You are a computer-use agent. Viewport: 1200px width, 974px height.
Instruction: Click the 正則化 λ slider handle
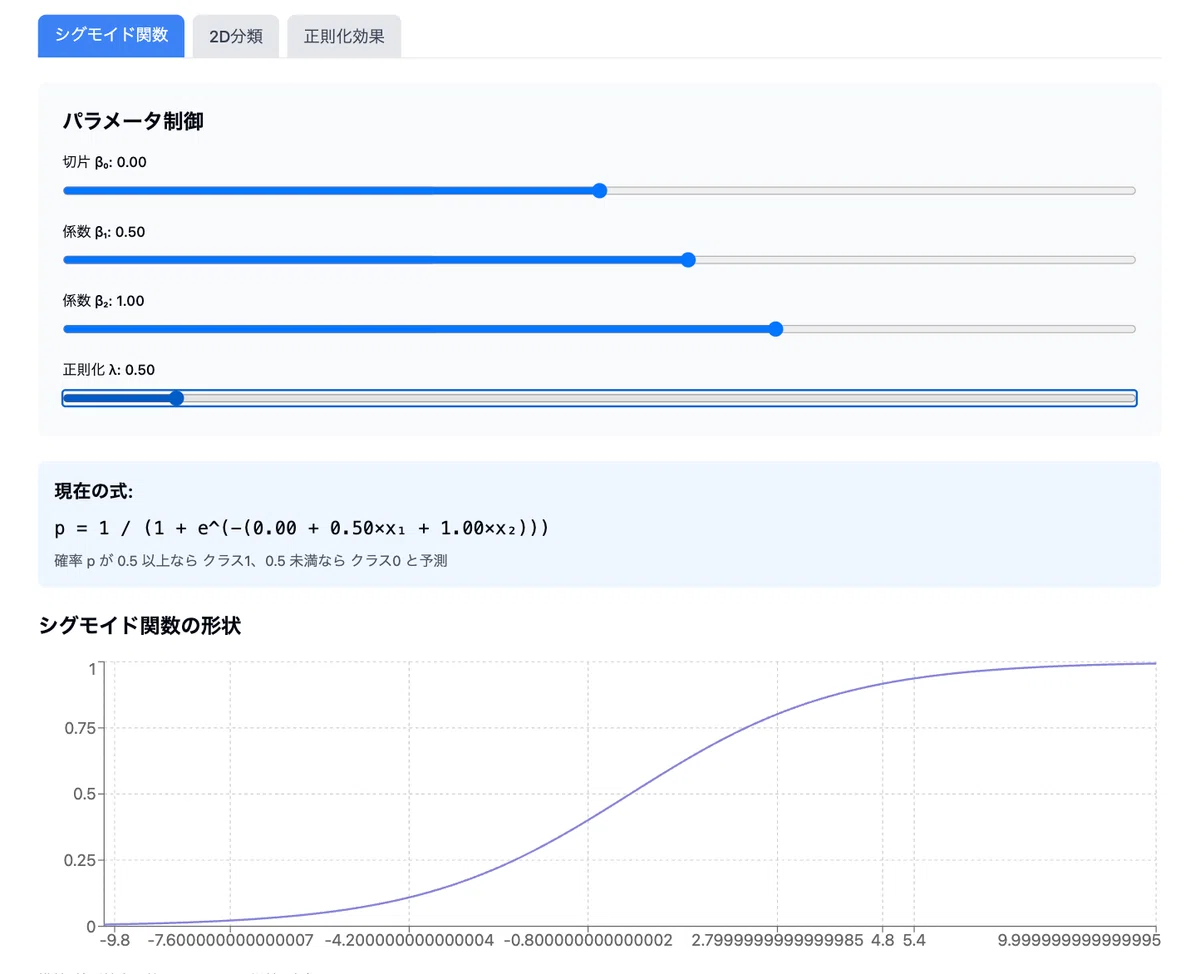click(176, 398)
